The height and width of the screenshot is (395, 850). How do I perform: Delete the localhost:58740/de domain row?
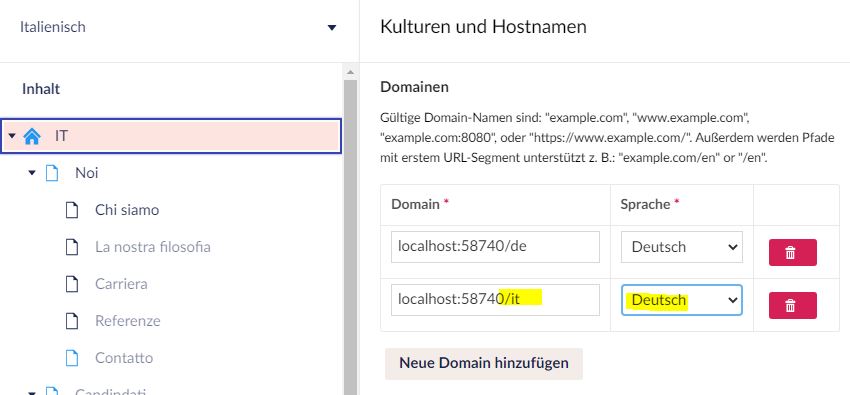(793, 252)
